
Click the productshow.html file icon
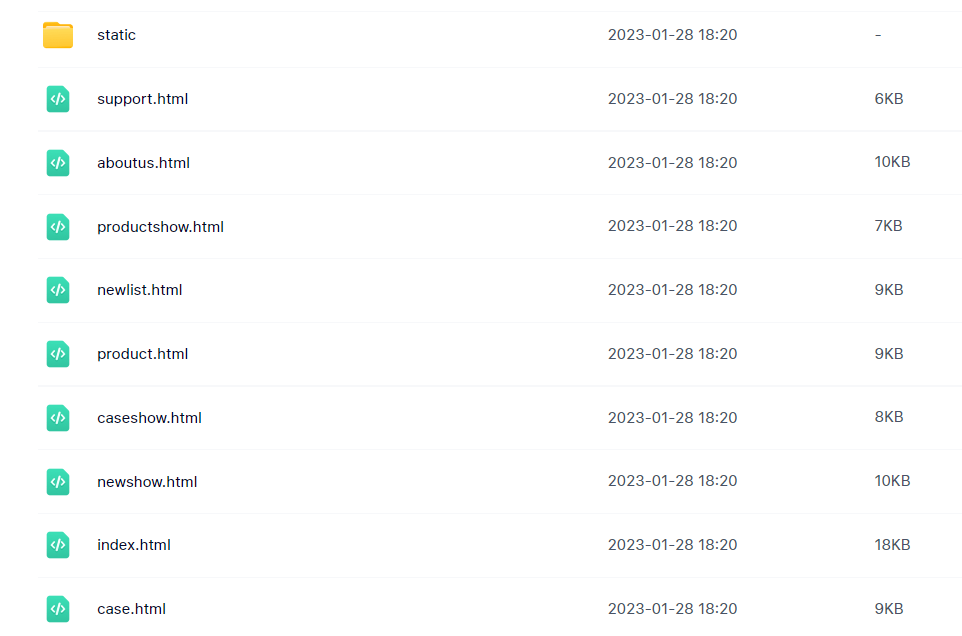click(x=58, y=226)
